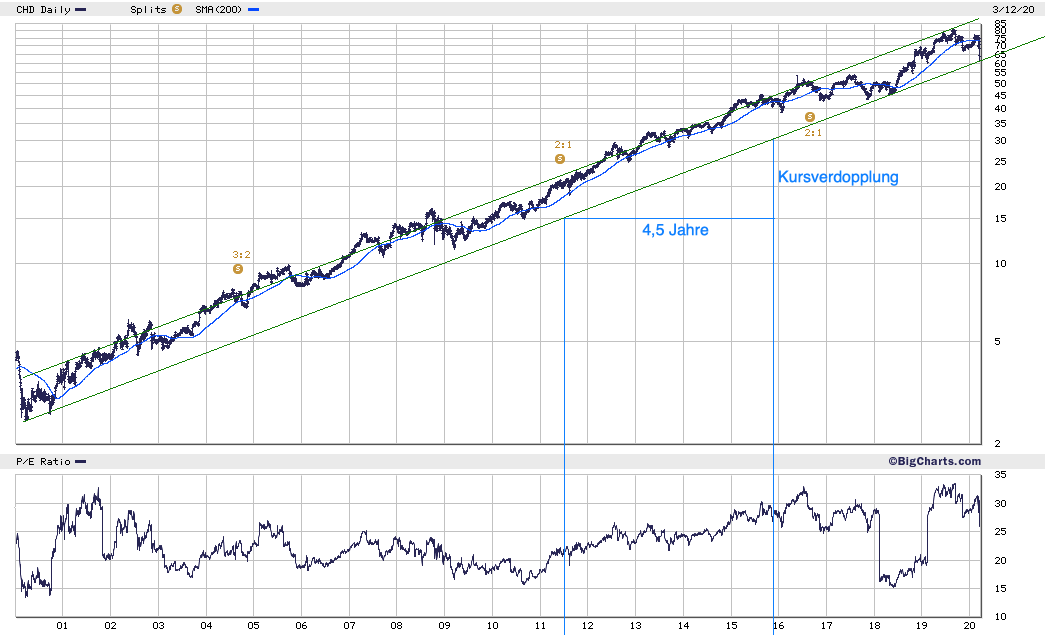Click year 05 on the time axis

(253, 626)
